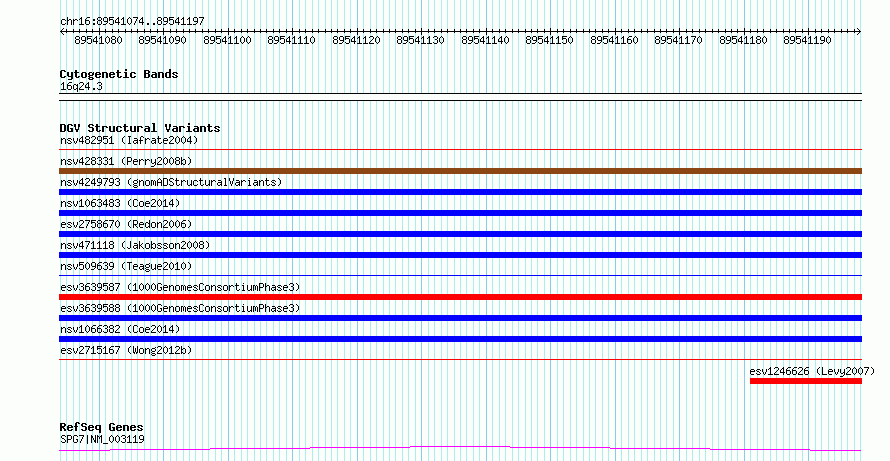Click the red esv3639587 variant bar

click(460, 297)
